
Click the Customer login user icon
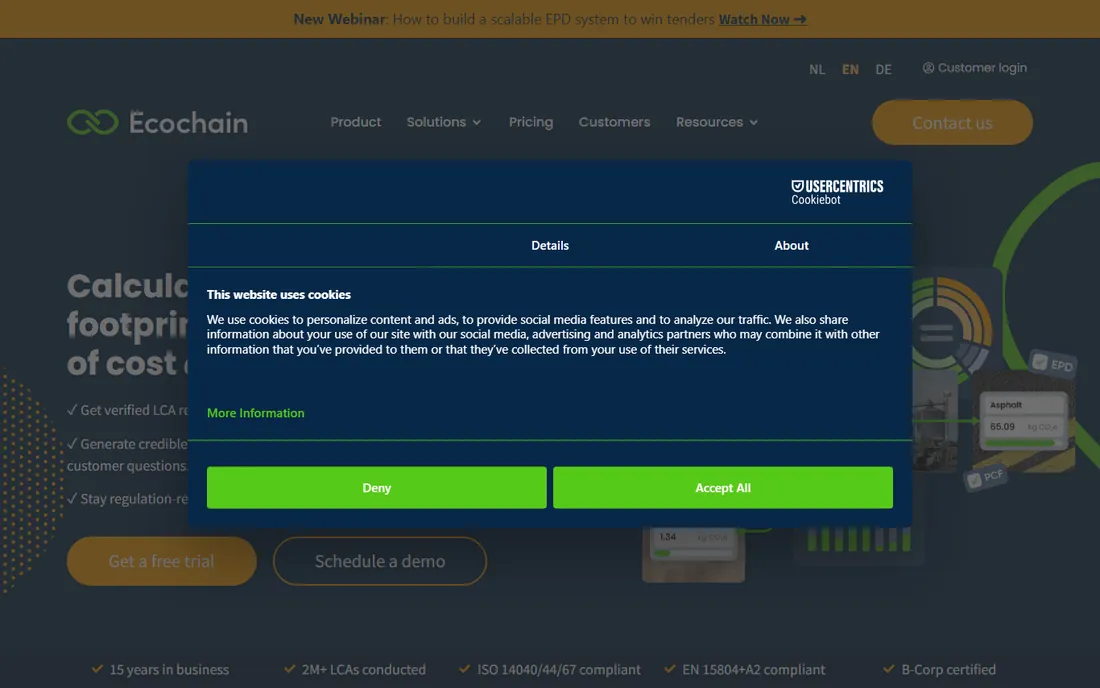pyautogui.click(x=928, y=68)
